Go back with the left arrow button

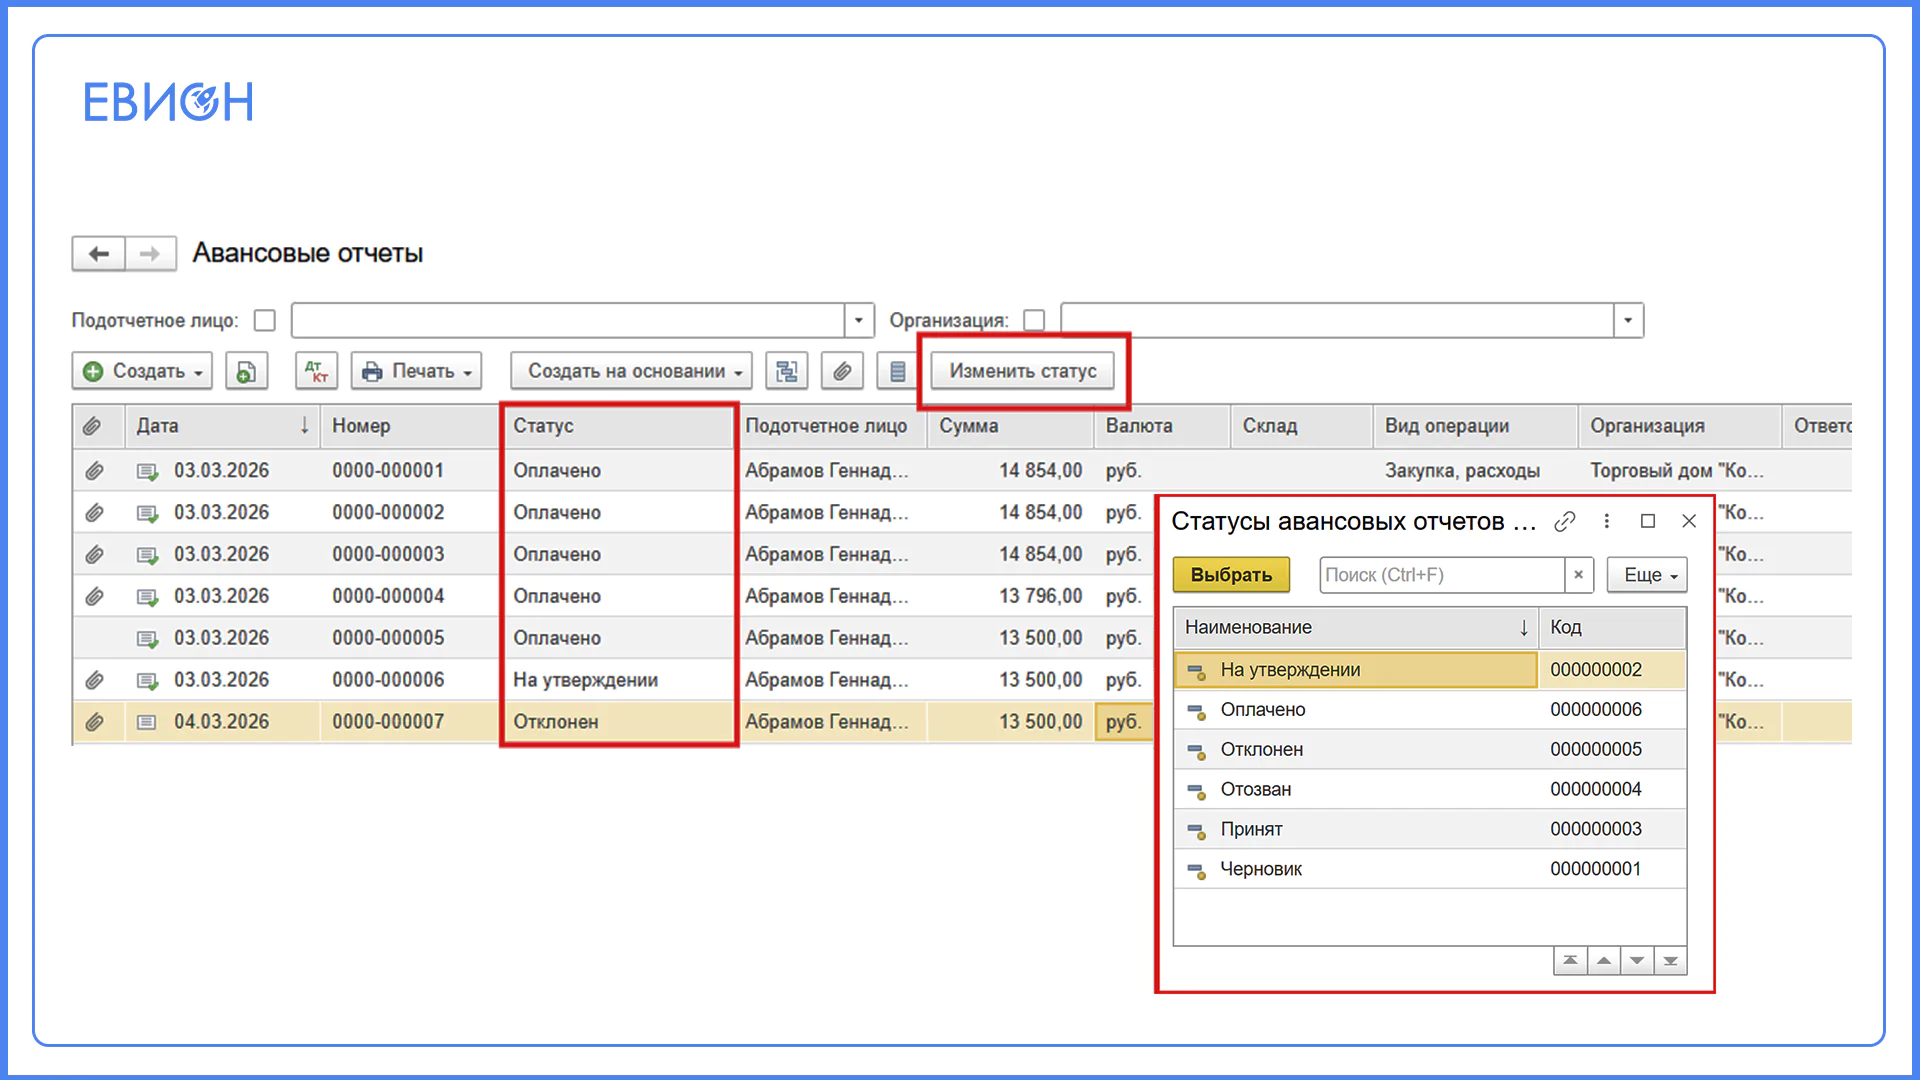pyautogui.click(x=99, y=254)
